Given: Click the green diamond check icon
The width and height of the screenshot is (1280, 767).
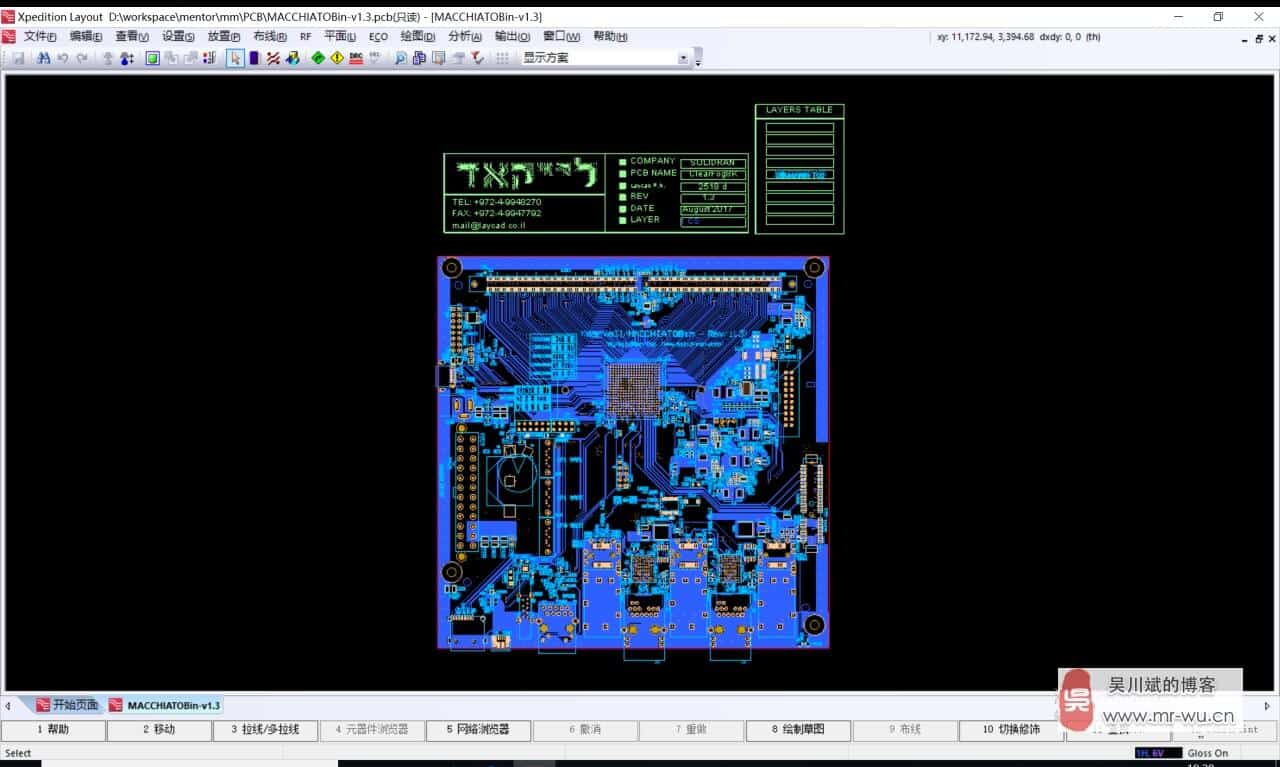Looking at the screenshot, I should [318, 58].
